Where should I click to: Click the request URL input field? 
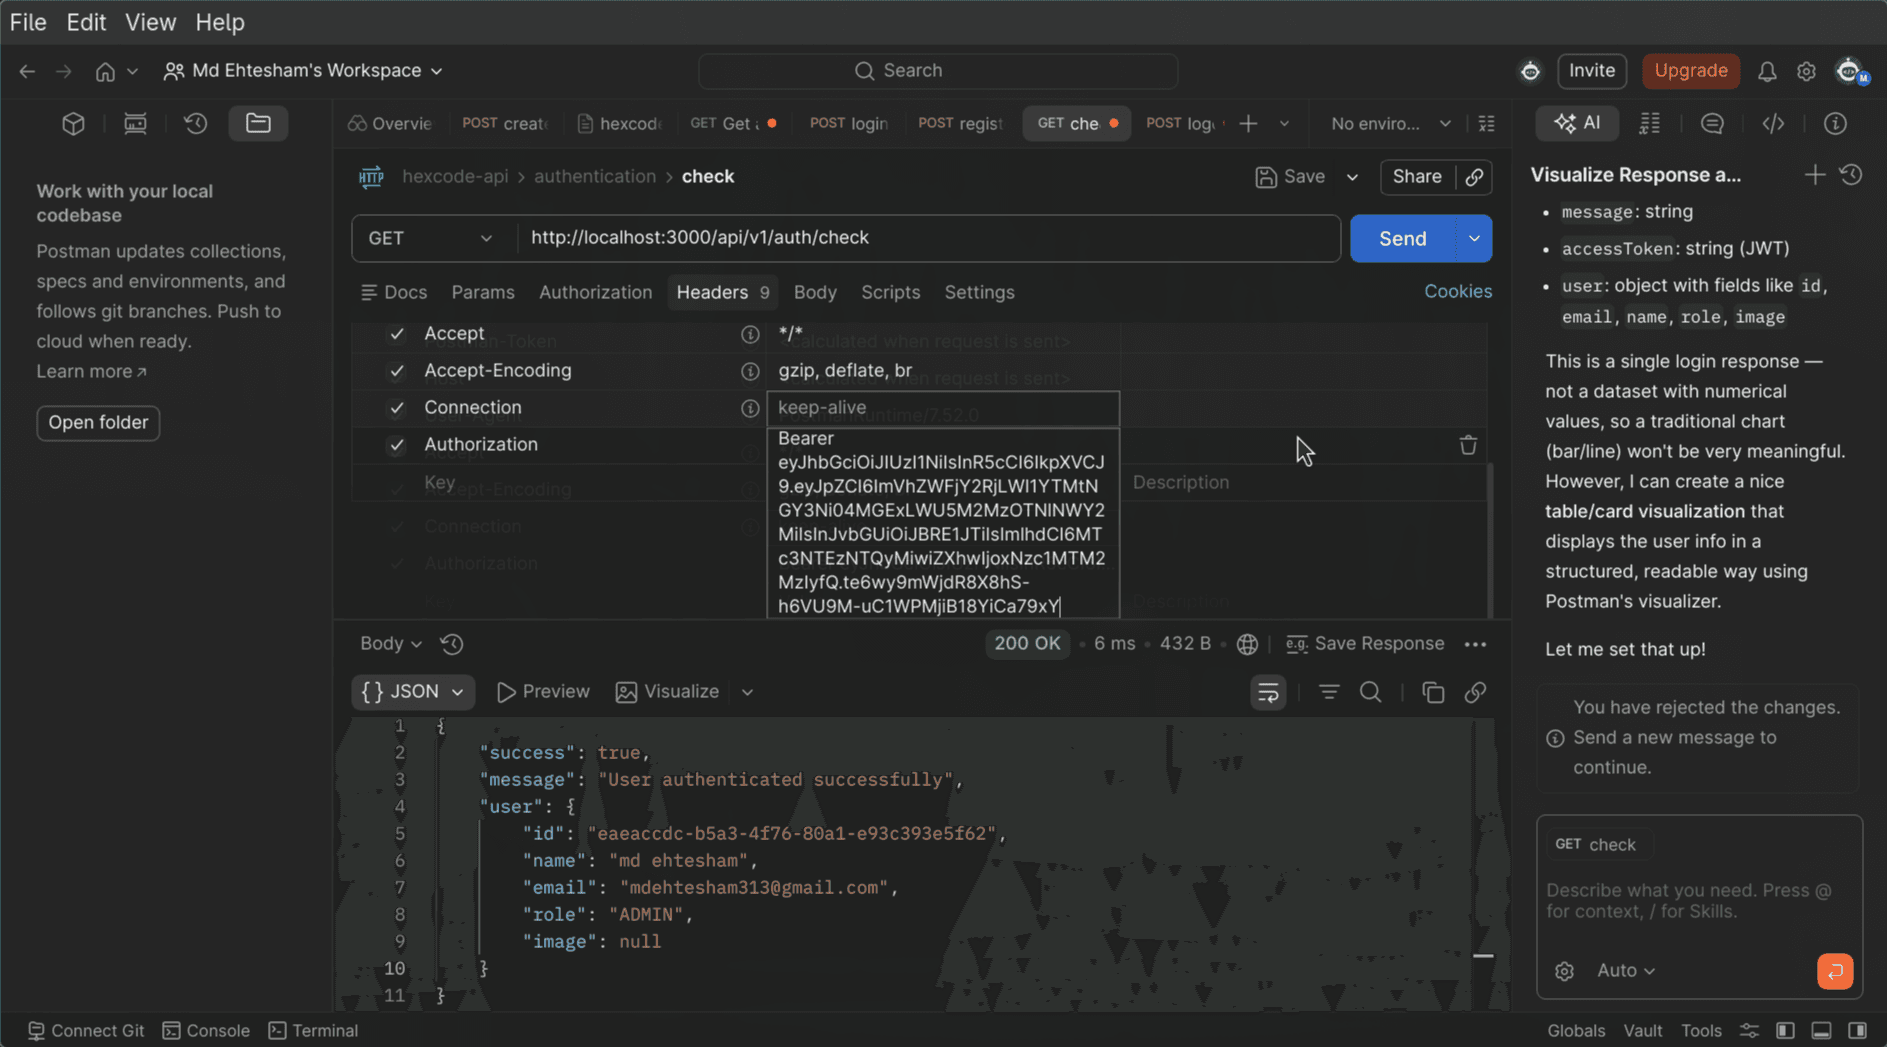coord(929,238)
